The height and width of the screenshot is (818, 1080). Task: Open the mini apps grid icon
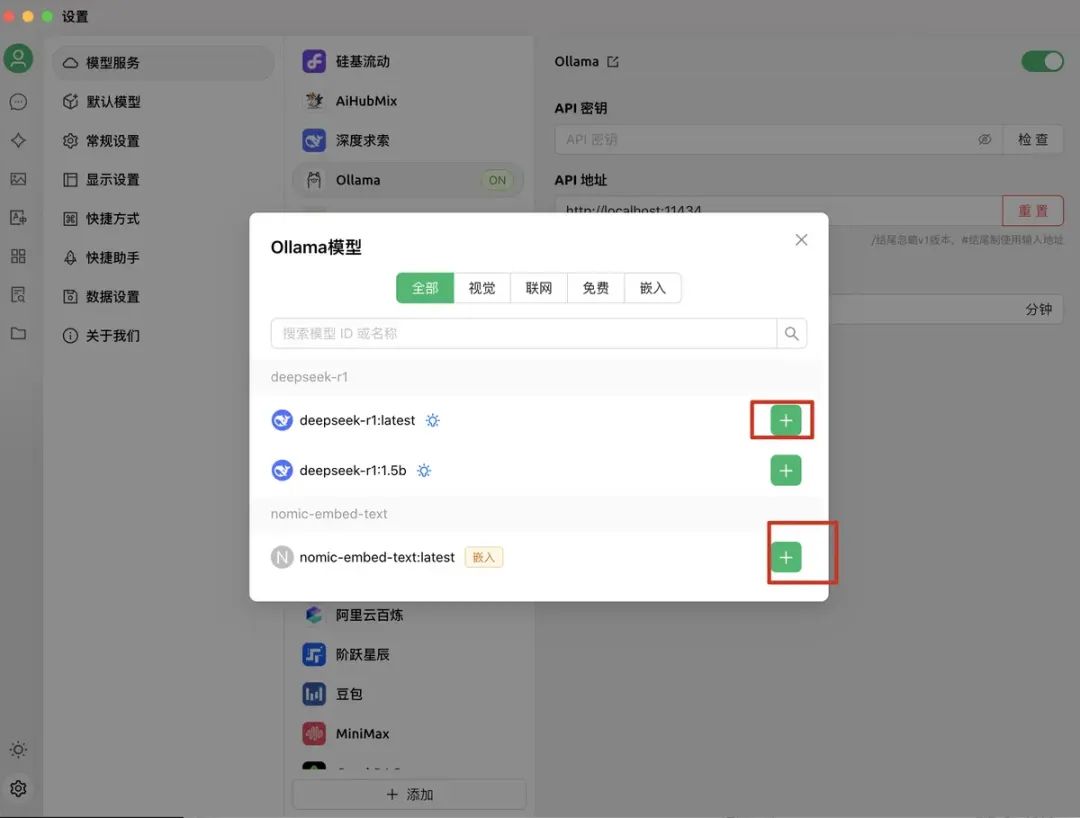[19, 256]
